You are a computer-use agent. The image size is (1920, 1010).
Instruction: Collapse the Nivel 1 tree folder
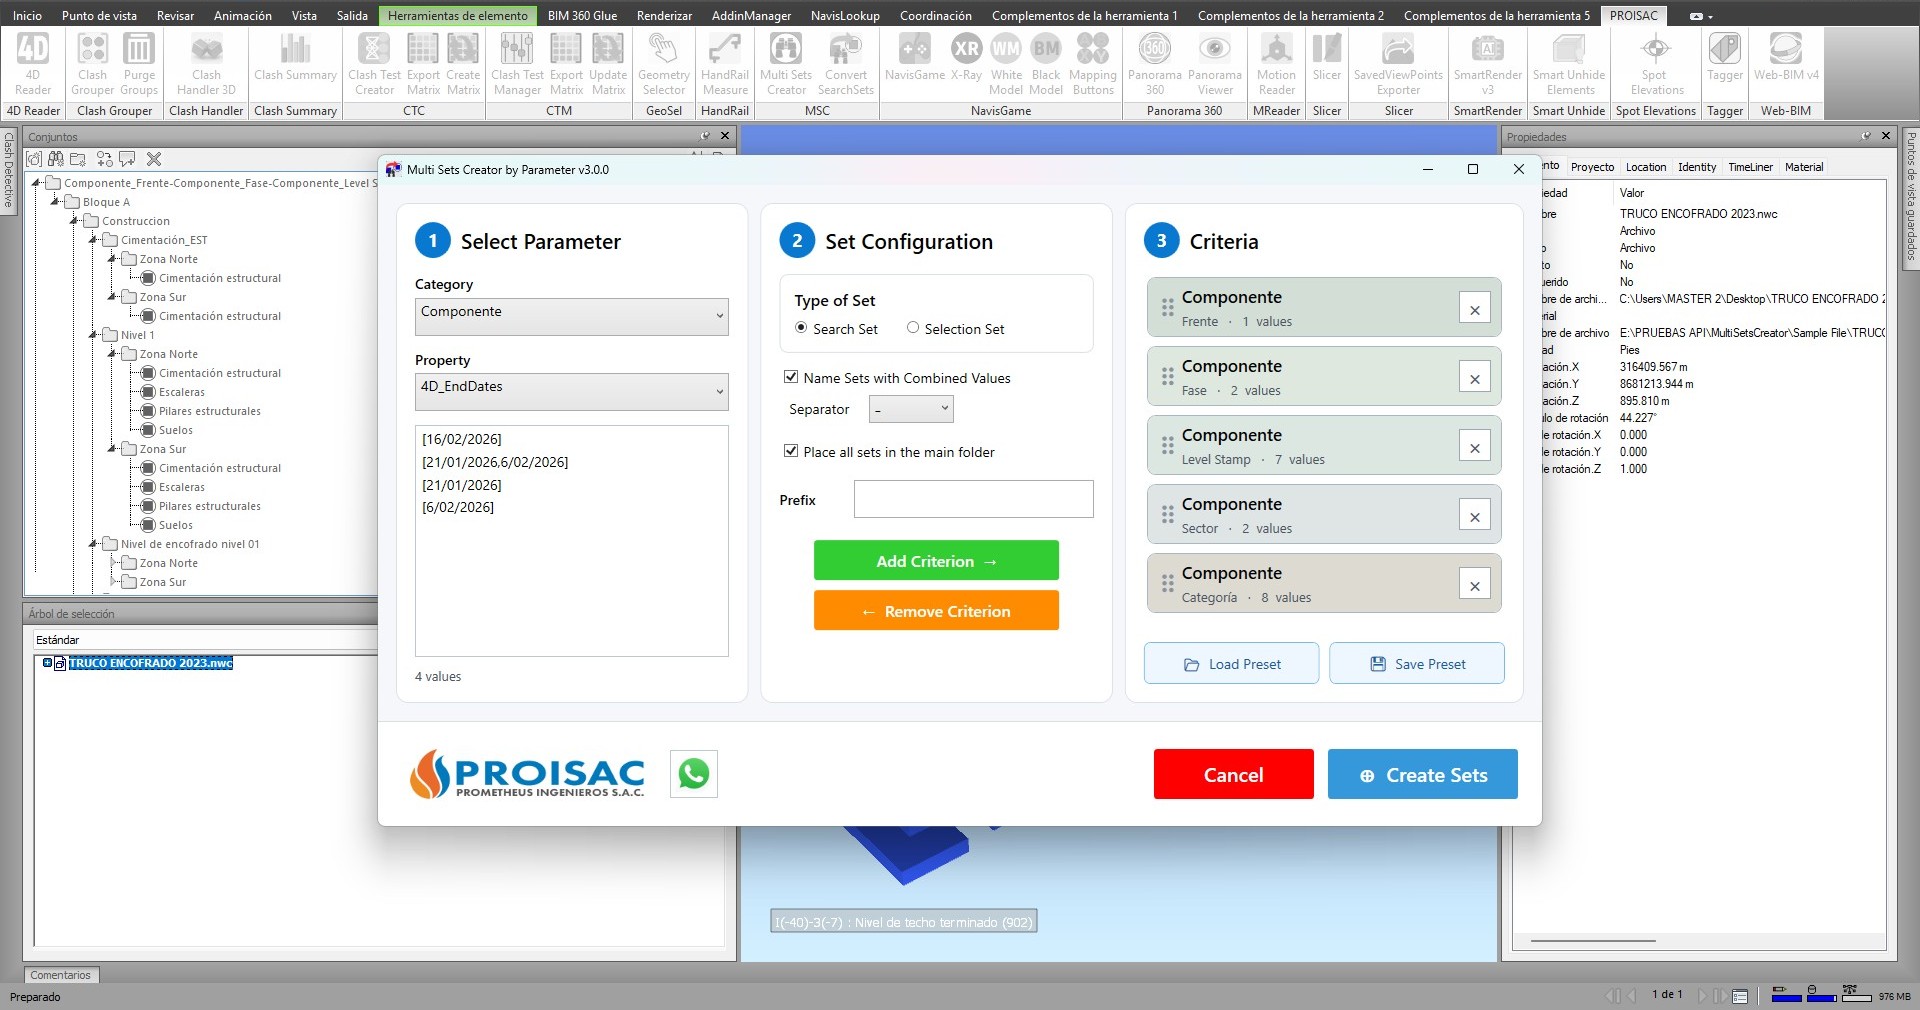point(94,335)
